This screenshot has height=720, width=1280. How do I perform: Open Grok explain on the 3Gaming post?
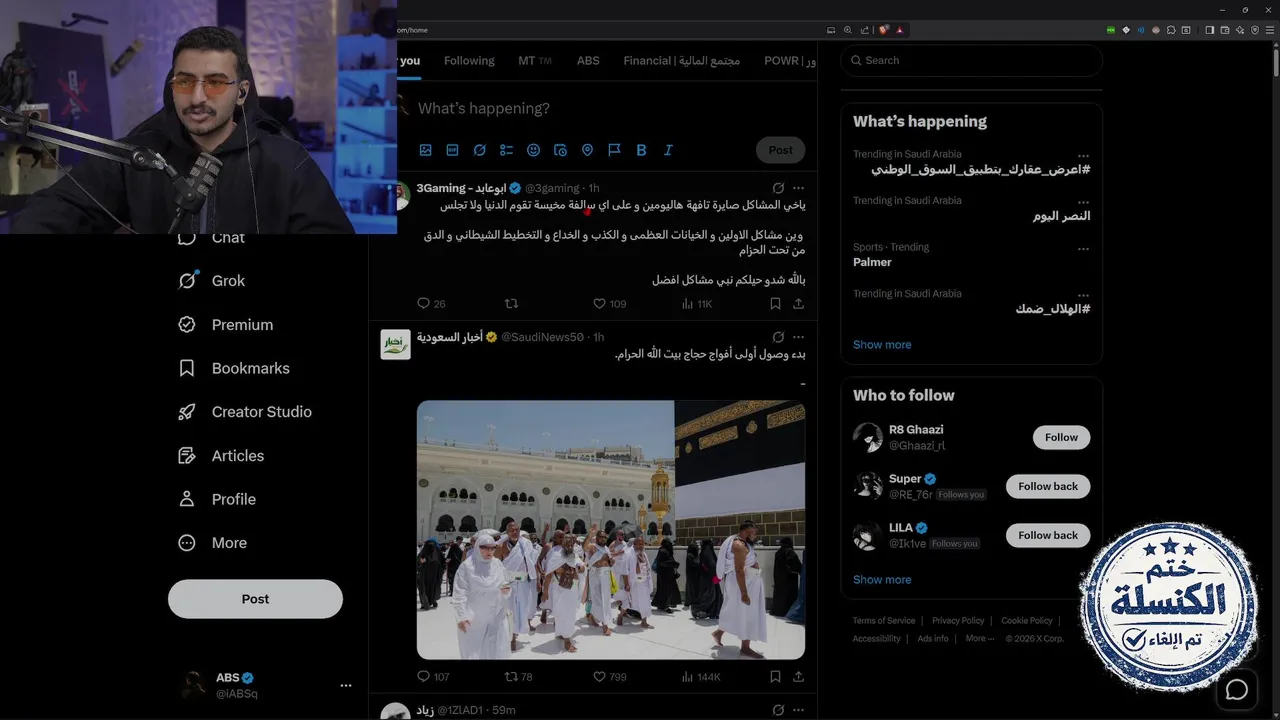click(778, 188)
